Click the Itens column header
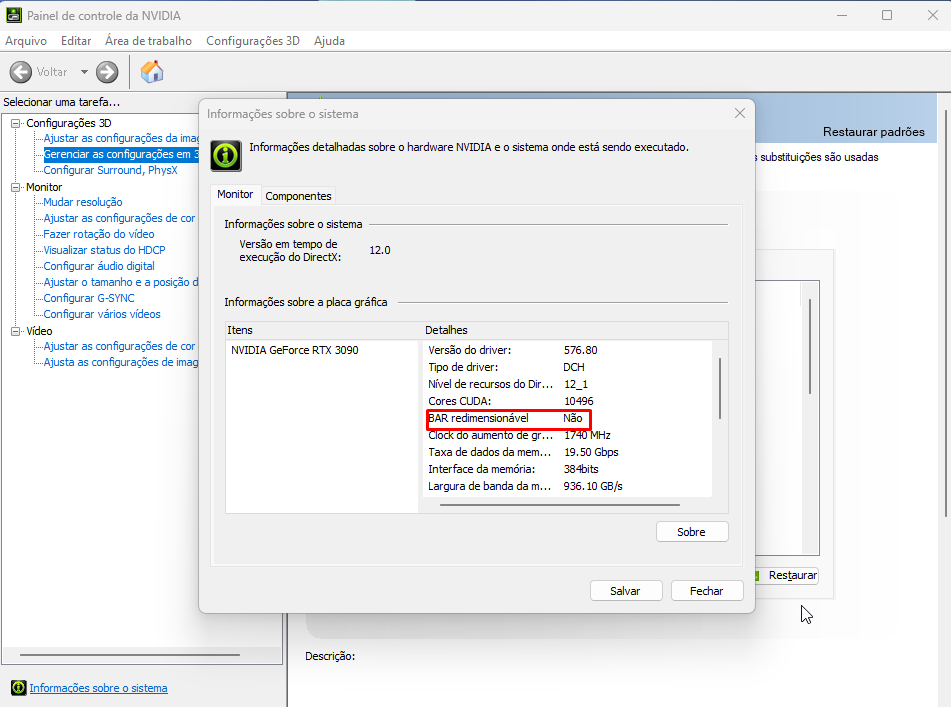The height and width of the screenshot is (707, 951). click(324, 330)
